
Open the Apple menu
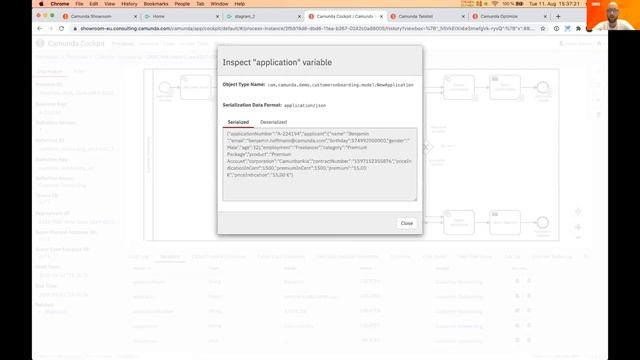coord(41,4)
